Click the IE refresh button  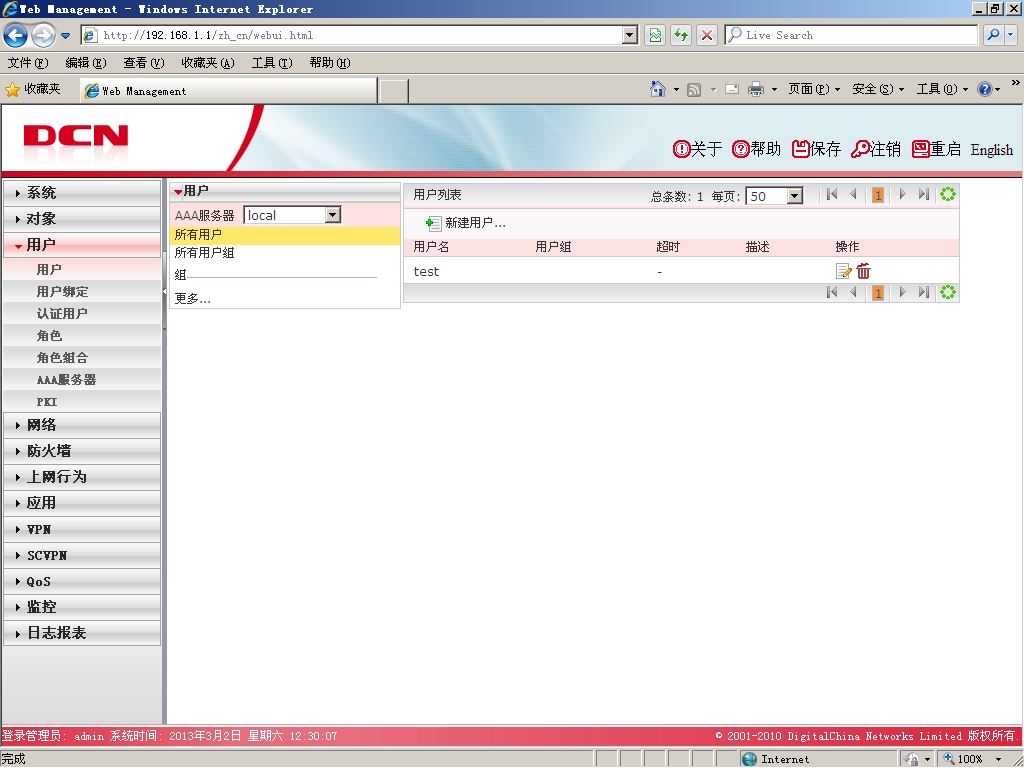click(680, 35)
